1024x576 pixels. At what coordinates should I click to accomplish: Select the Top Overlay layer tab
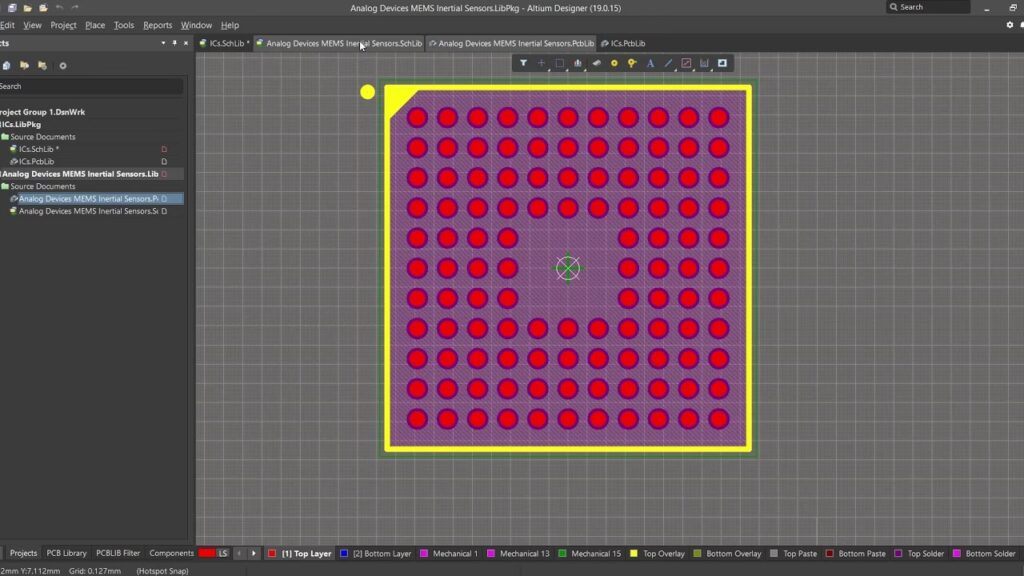(x=663, y=553)
